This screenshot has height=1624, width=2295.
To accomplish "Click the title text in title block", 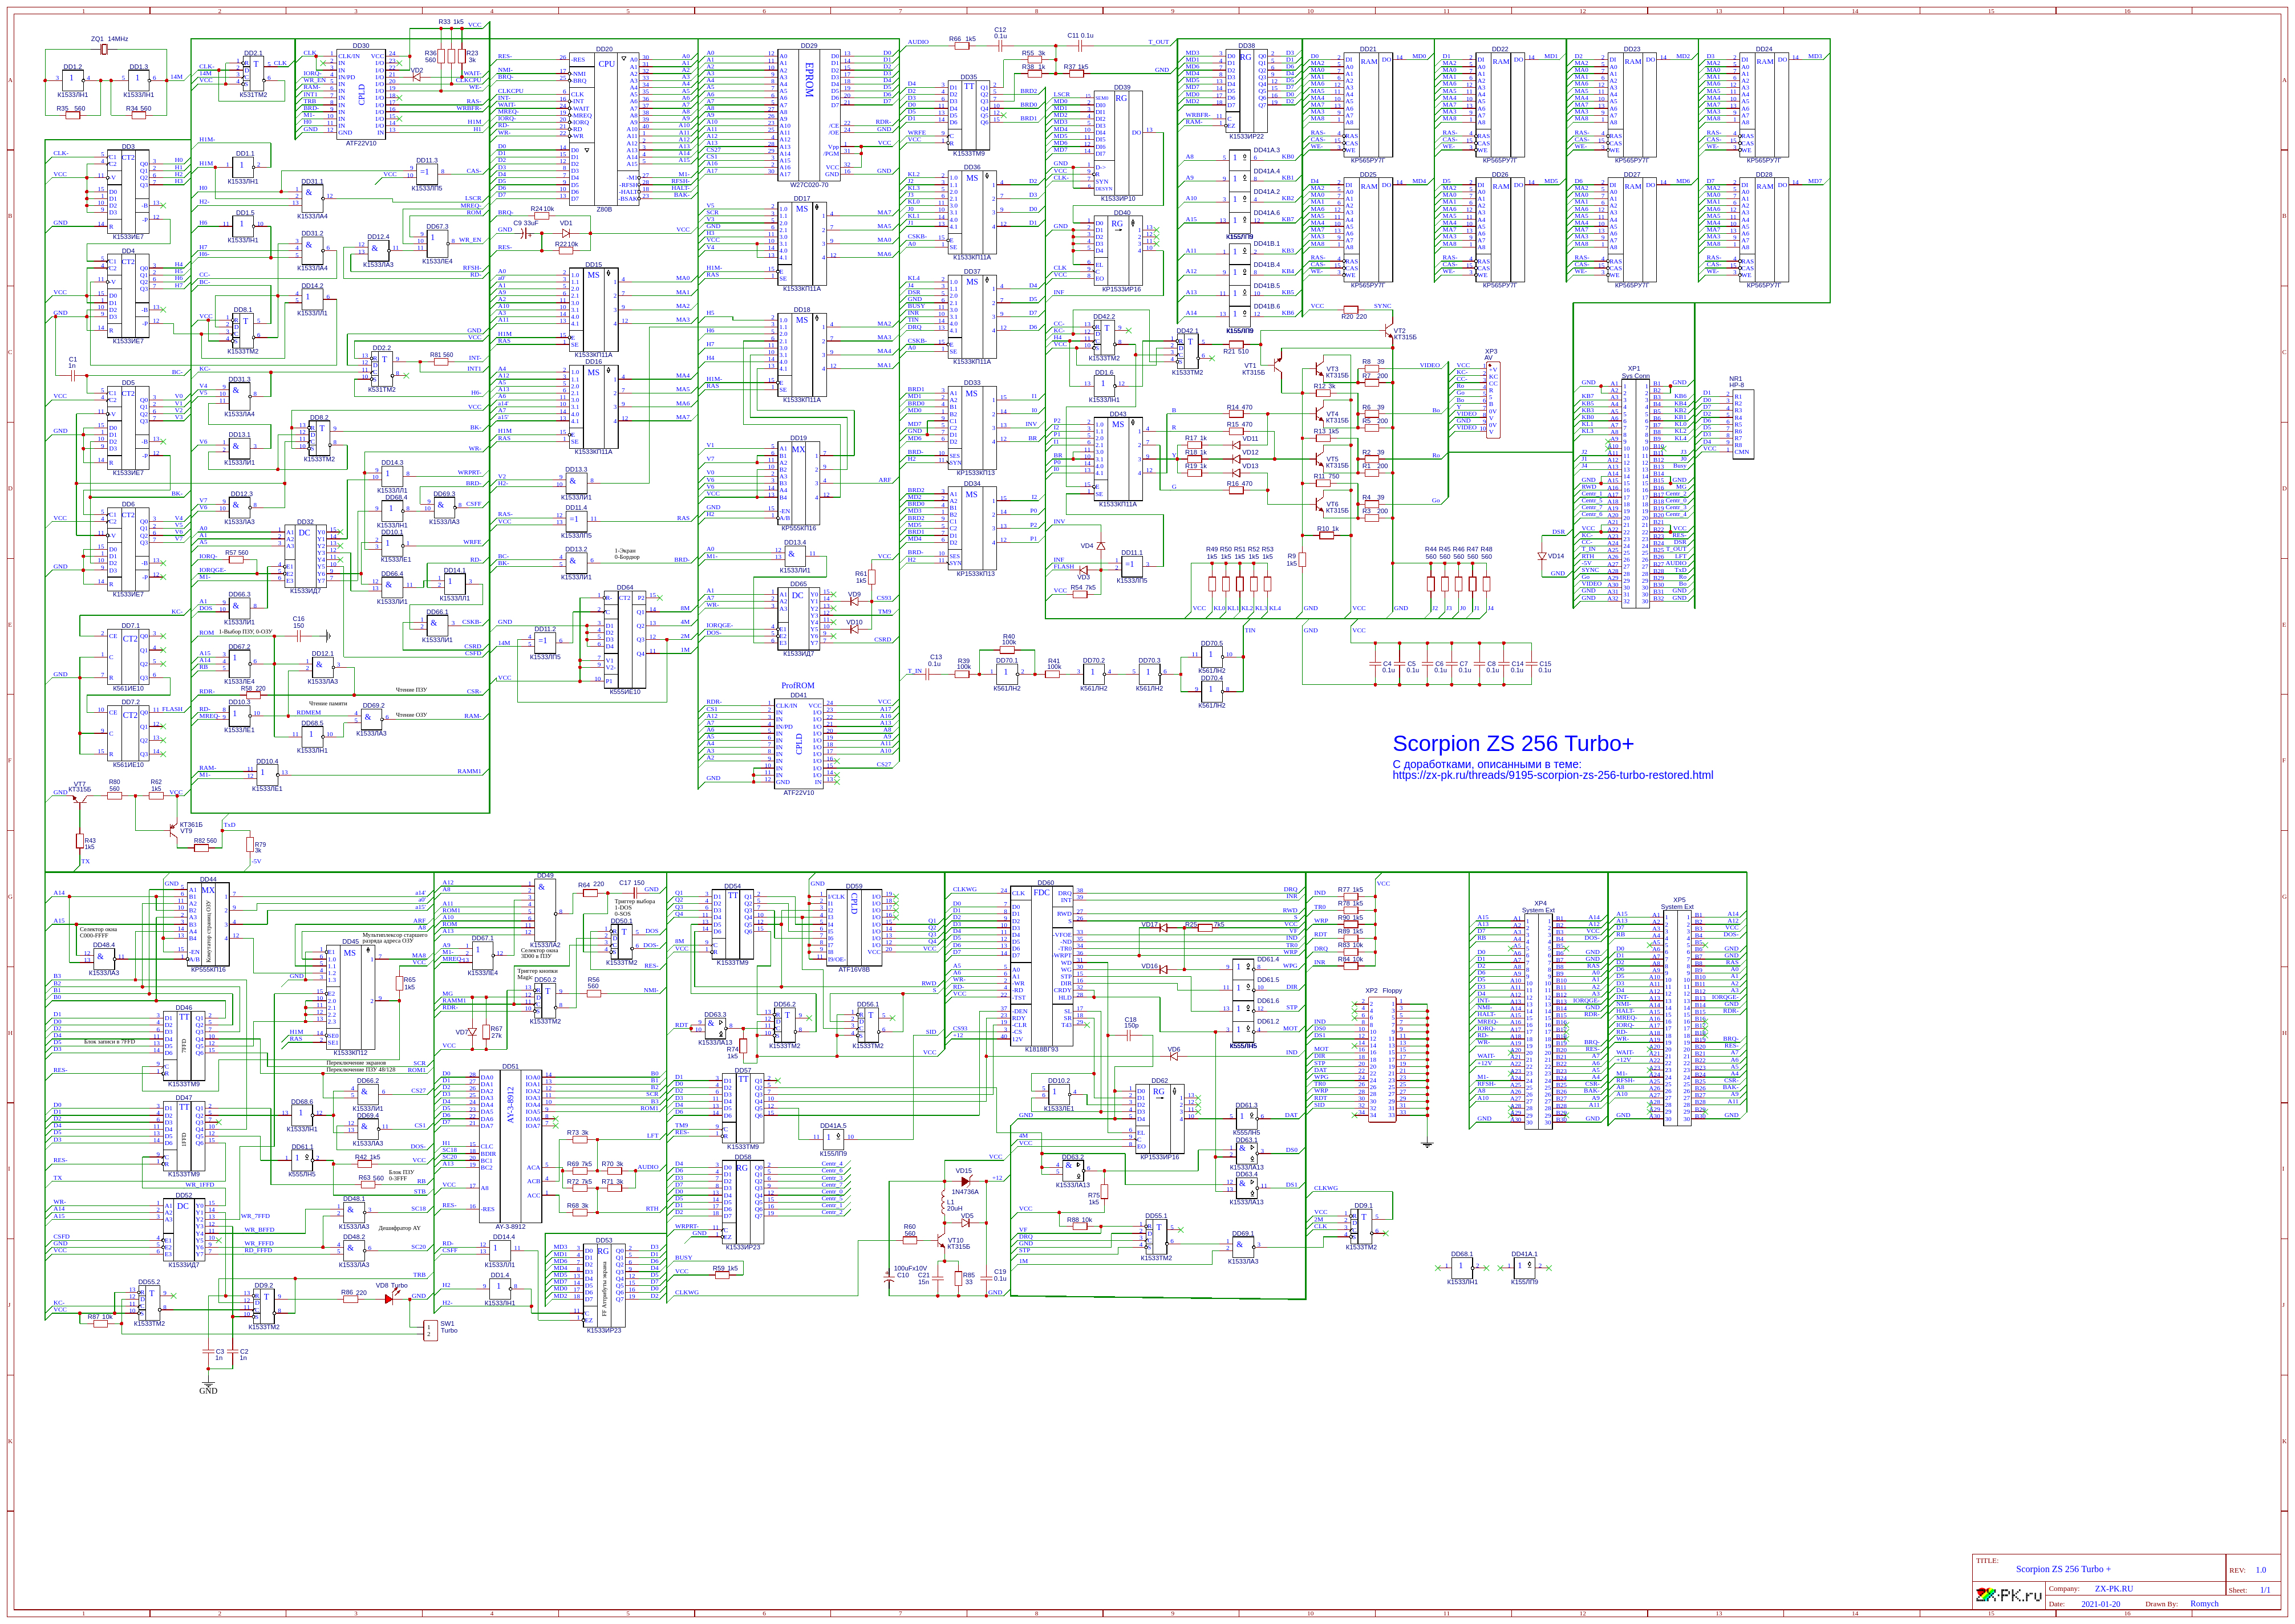I will click(x=2063, y=1569).
